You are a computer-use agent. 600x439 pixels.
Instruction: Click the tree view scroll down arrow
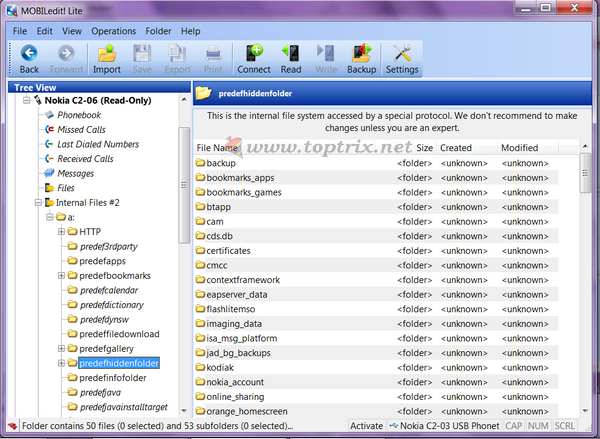pyautogui.click(x=184, y=411)
